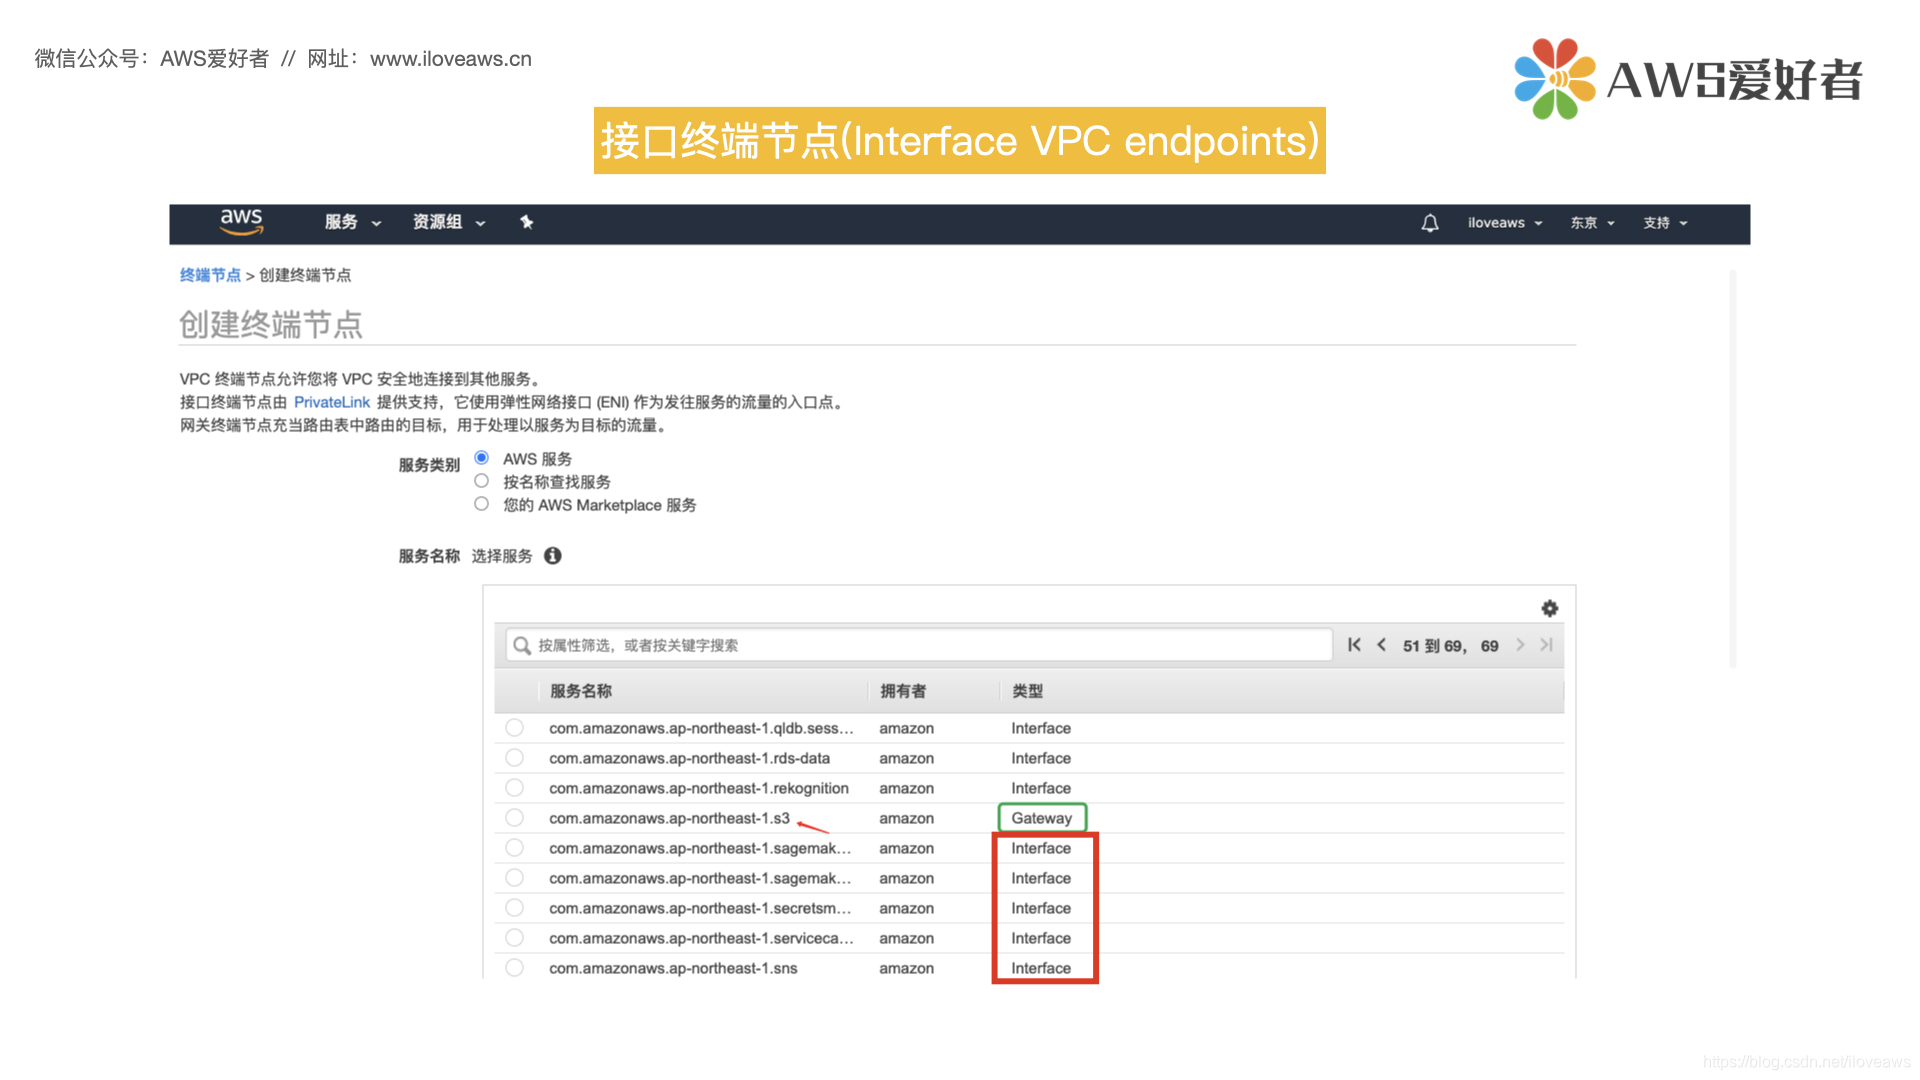Click the 拥有者 column header

(903, 691)
